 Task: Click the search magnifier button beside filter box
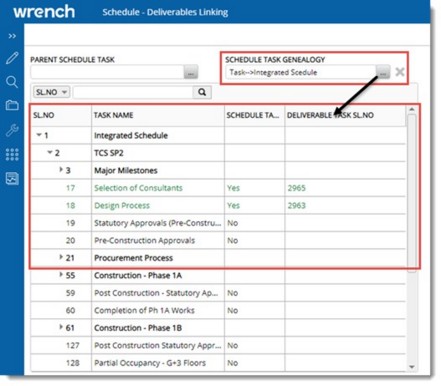pos(202,92)
